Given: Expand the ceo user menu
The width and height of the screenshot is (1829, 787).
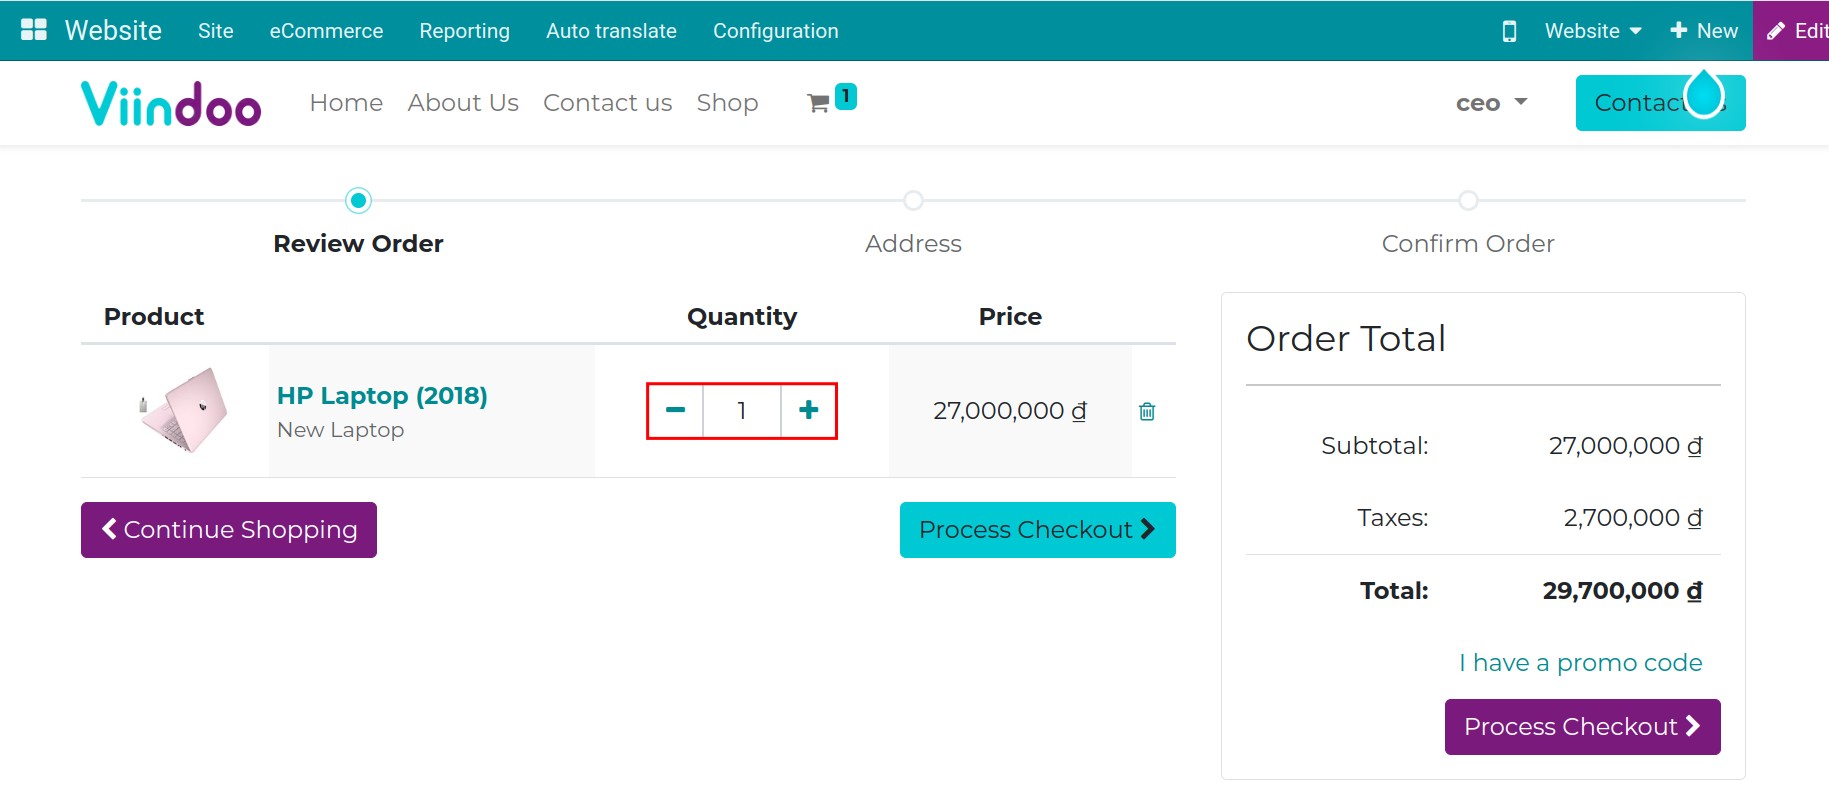Looking at the screenshot, I should (1491, 103).
